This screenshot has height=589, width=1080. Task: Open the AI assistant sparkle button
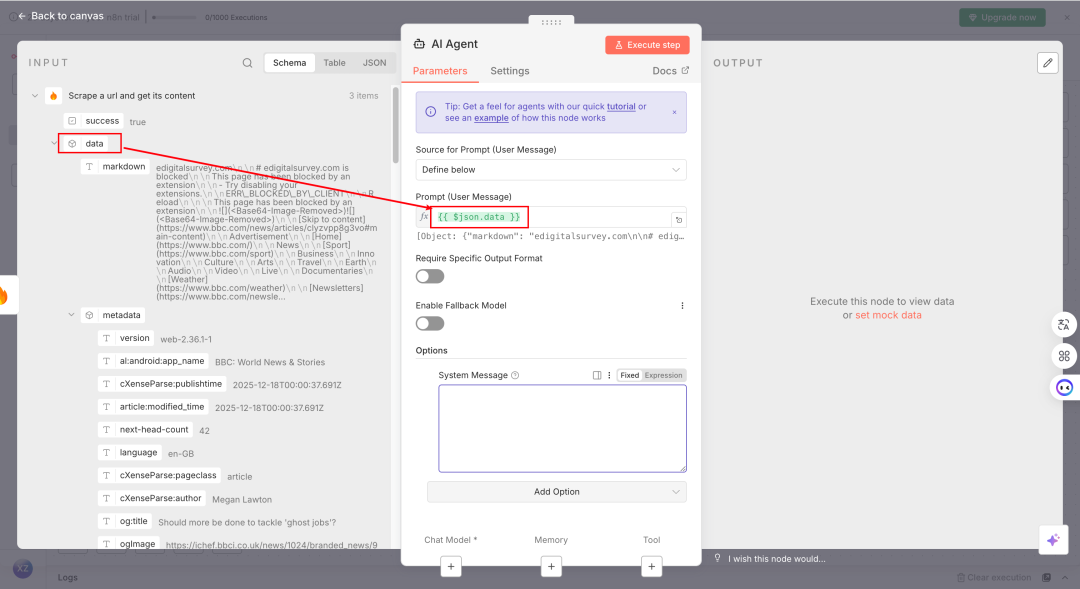[x=1052, y=540]
